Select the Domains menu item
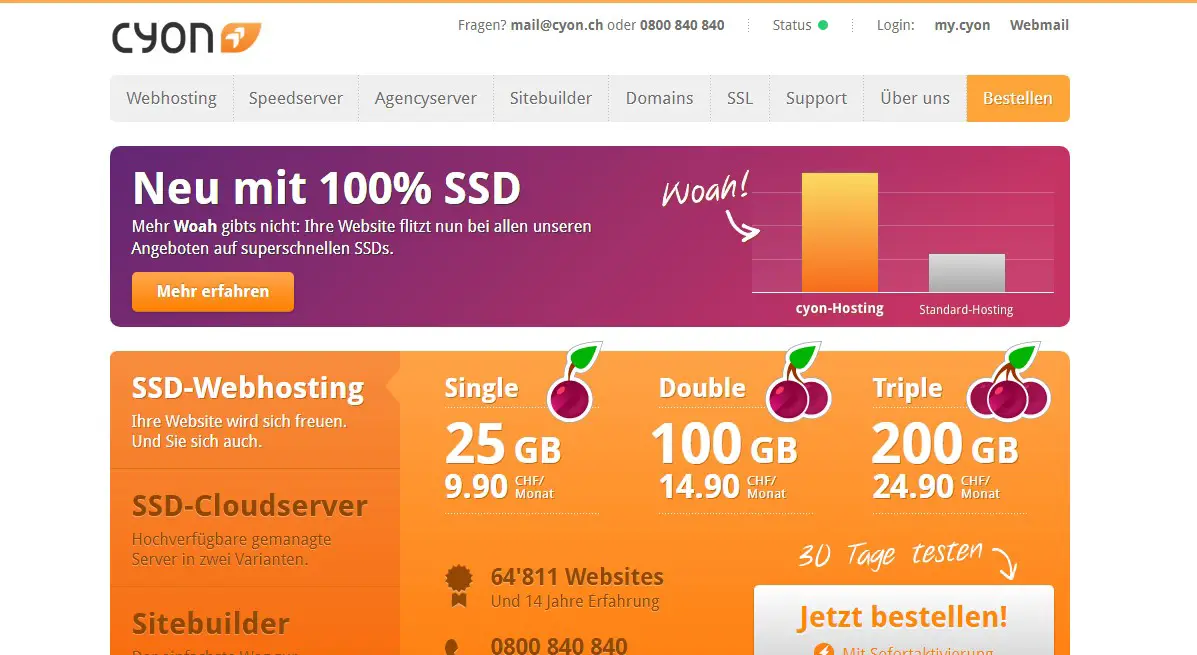Image resolution: width=1197 pixels, height=655 pixels. tap(660, 98)
